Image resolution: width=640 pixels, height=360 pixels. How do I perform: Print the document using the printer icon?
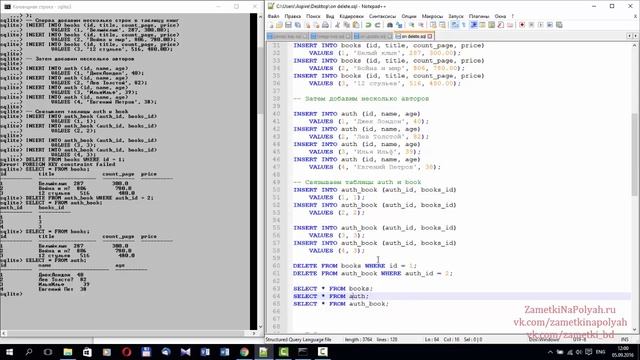click(326, 25)
